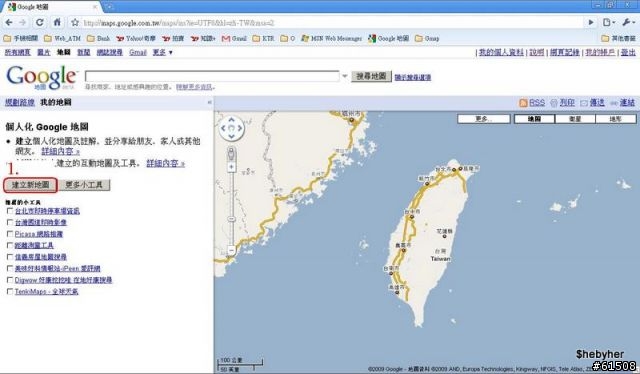Viewport: 640px width, 374px height.
Task: Collapse the left panel with the arrow
Action: point(209,102)
